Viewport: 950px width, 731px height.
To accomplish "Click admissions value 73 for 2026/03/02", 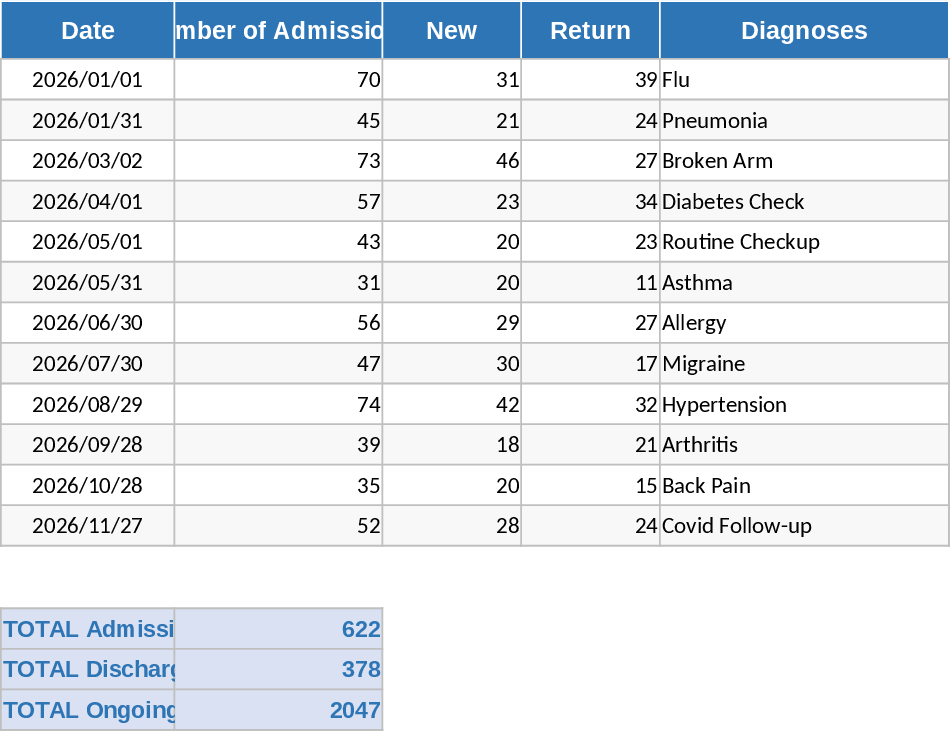I will pos(278,161).
